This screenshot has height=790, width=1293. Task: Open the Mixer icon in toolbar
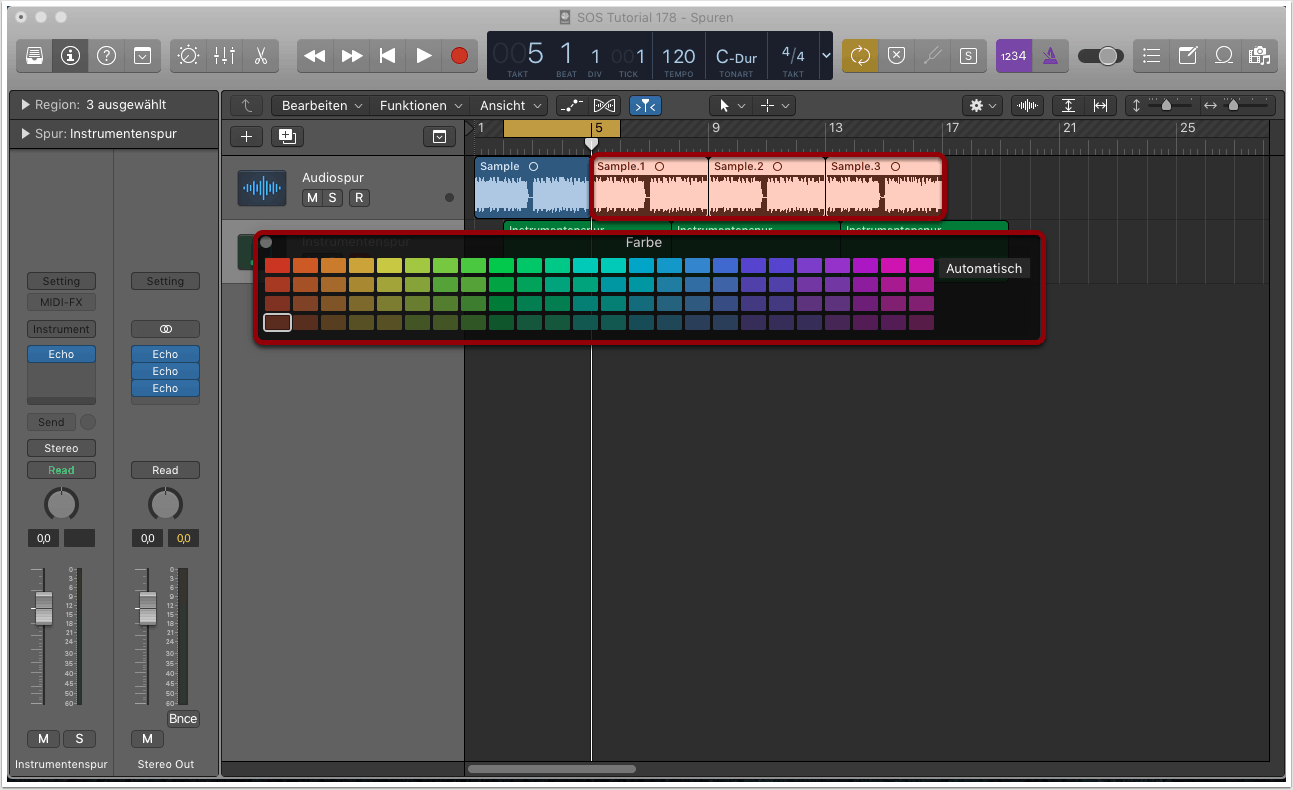click(224, 56)
